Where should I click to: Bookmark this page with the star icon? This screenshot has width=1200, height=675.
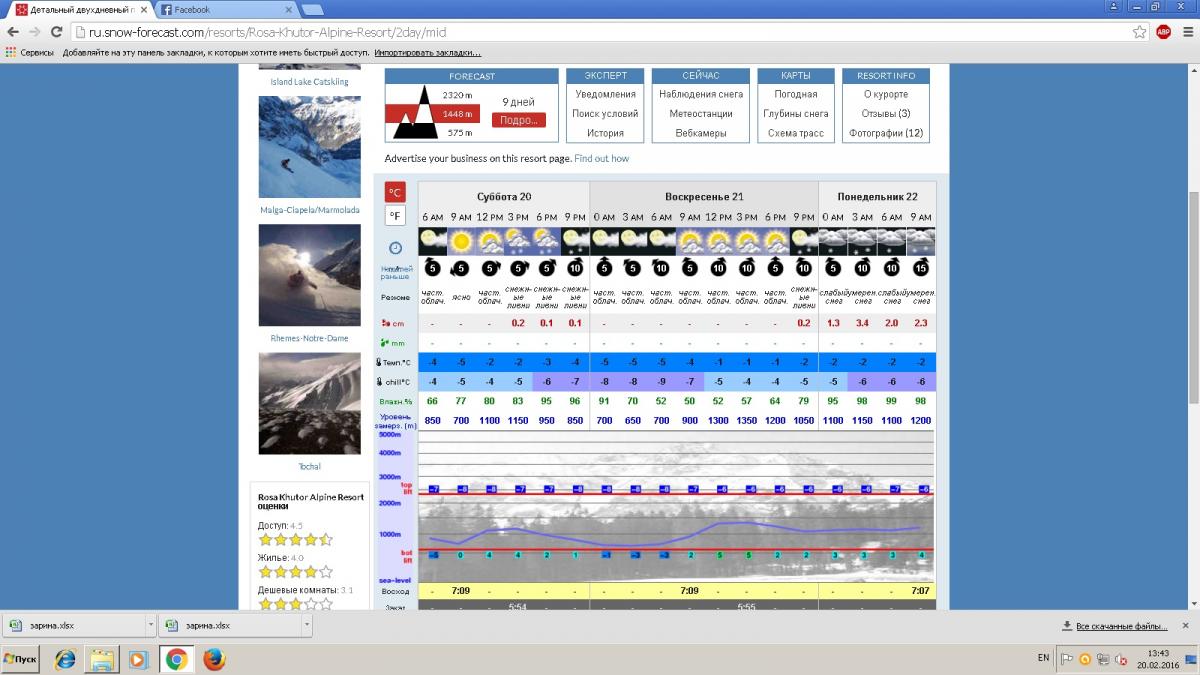pos(1139,32)
